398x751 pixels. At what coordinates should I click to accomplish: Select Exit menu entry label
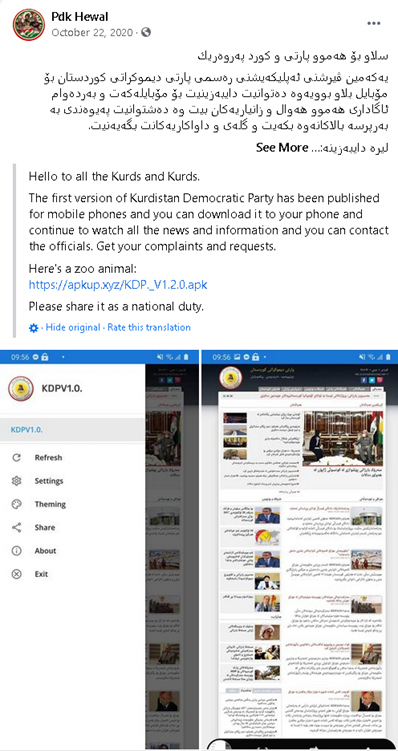(x=41, y=574)
